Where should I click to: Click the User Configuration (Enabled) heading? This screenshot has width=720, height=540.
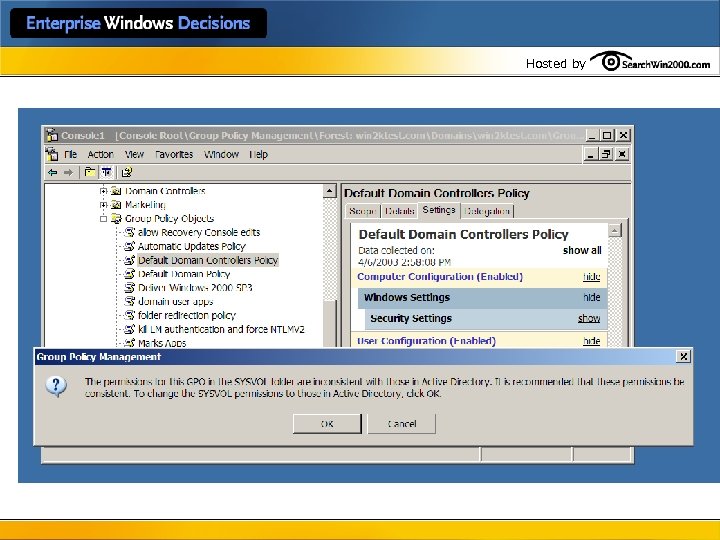tap(426, 341)
